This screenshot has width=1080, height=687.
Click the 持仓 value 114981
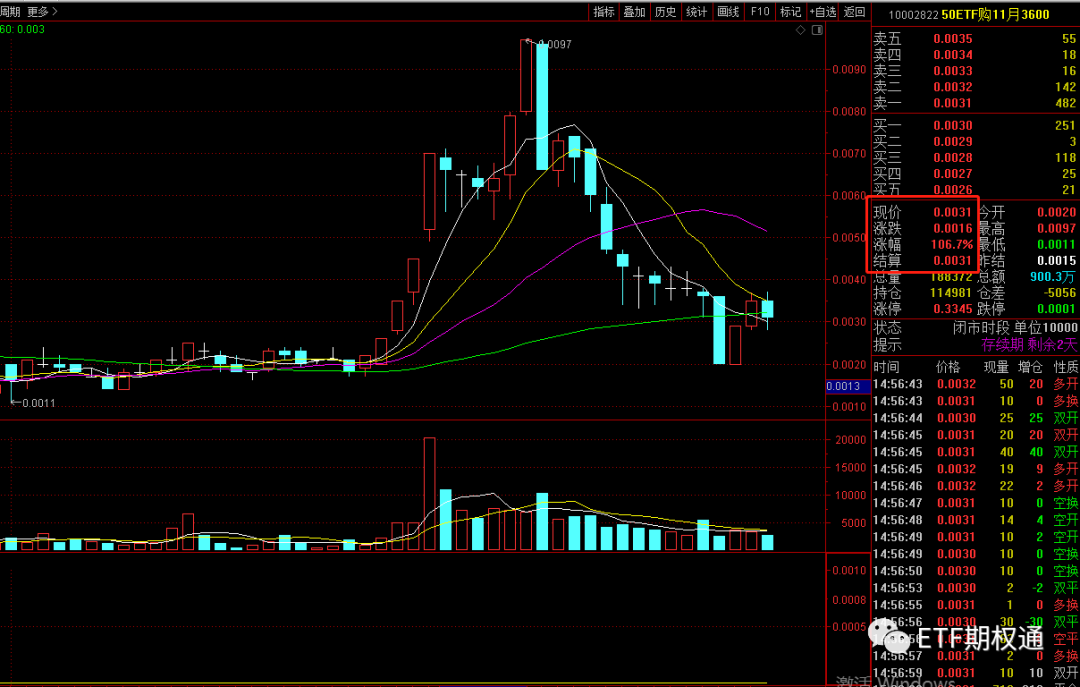[x=951, y=293]
